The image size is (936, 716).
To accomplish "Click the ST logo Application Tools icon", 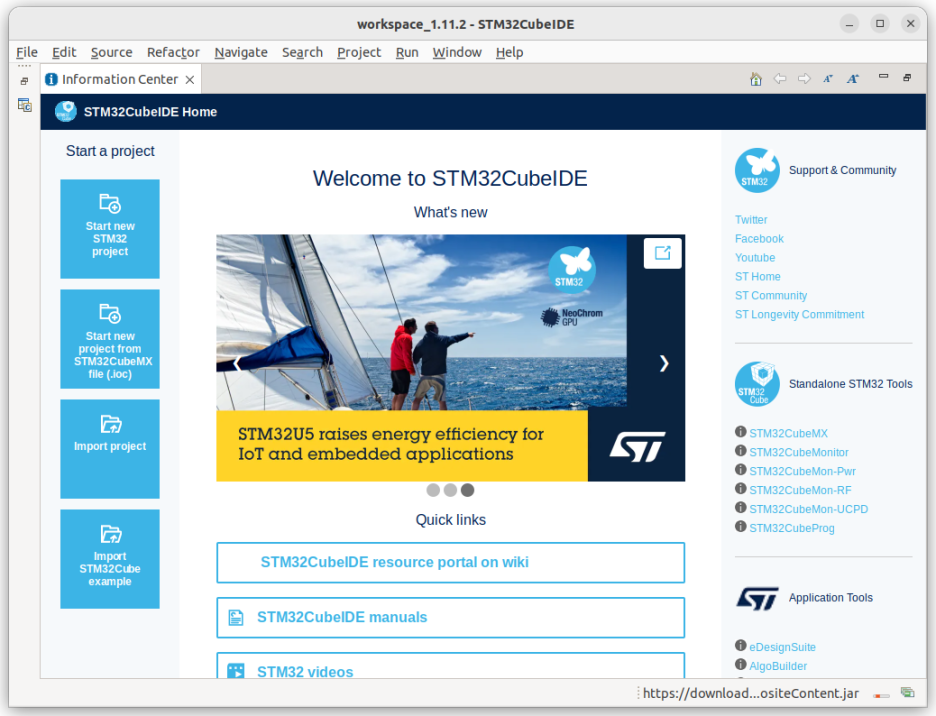I will pyautogui.click(x=757, y=598).
